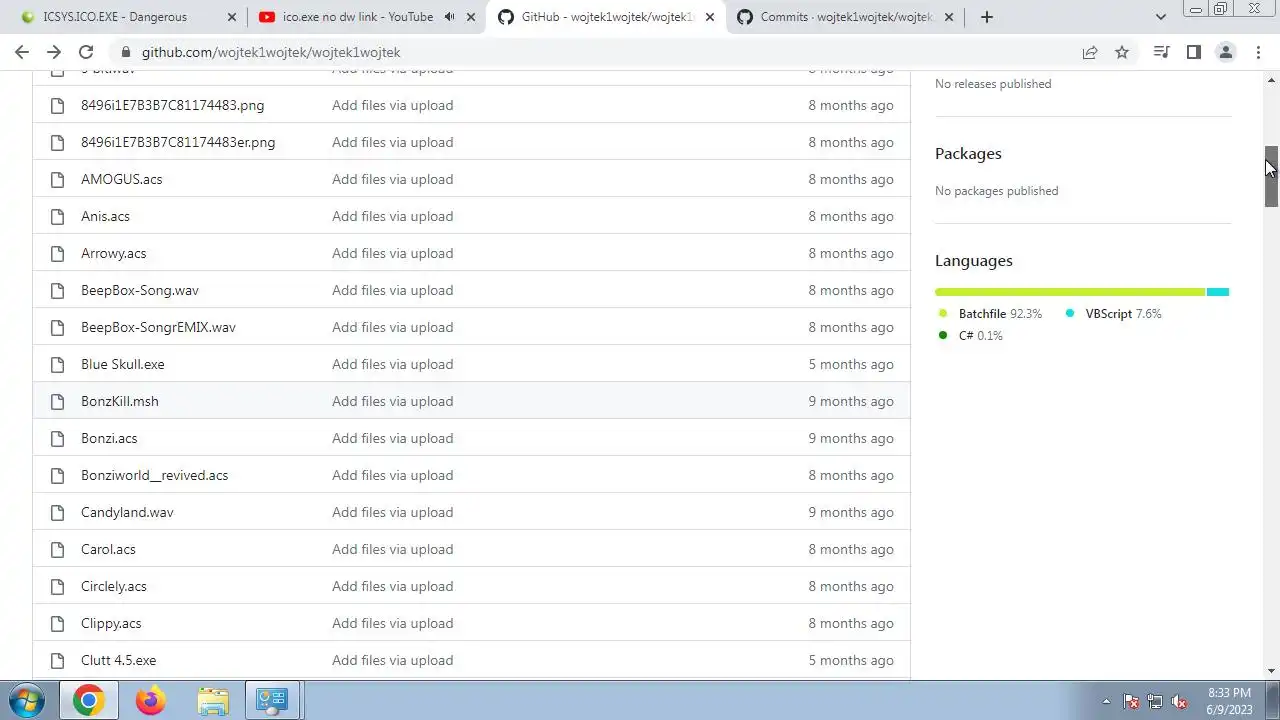The height and width of the screenshot is (720, 1280).
Task: Click the Packages heading link
Action: (968, 153)
